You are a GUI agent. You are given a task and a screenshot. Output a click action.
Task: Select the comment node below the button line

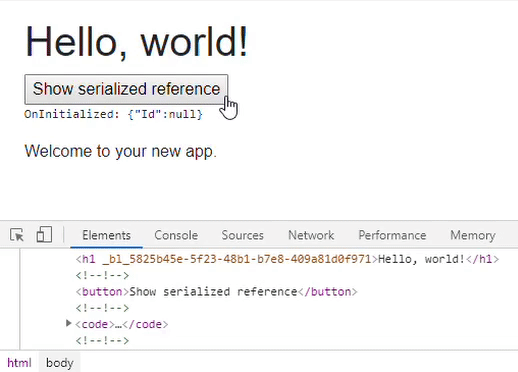(x=102, y=308)
